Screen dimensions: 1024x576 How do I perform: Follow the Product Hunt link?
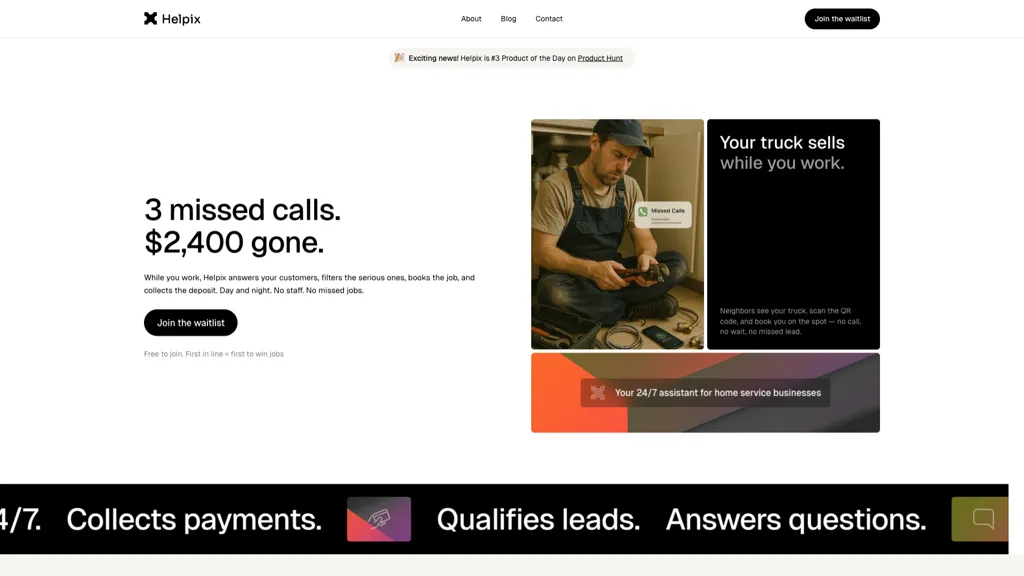coord(600,58)
